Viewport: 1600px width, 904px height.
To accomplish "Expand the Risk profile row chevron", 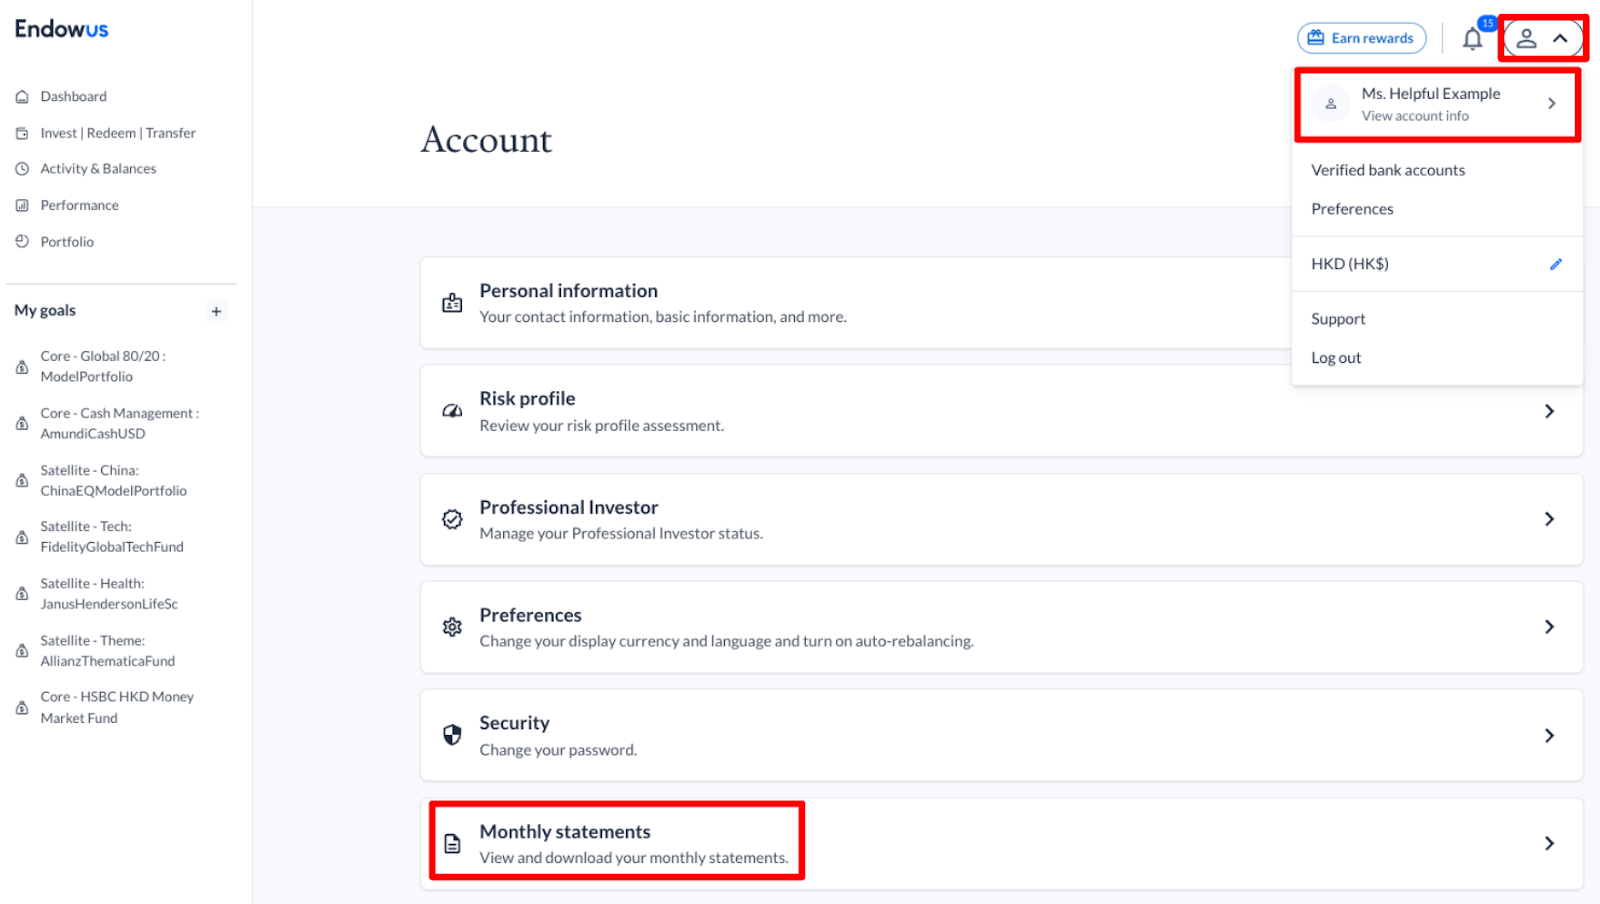I will pos(1549,410).
